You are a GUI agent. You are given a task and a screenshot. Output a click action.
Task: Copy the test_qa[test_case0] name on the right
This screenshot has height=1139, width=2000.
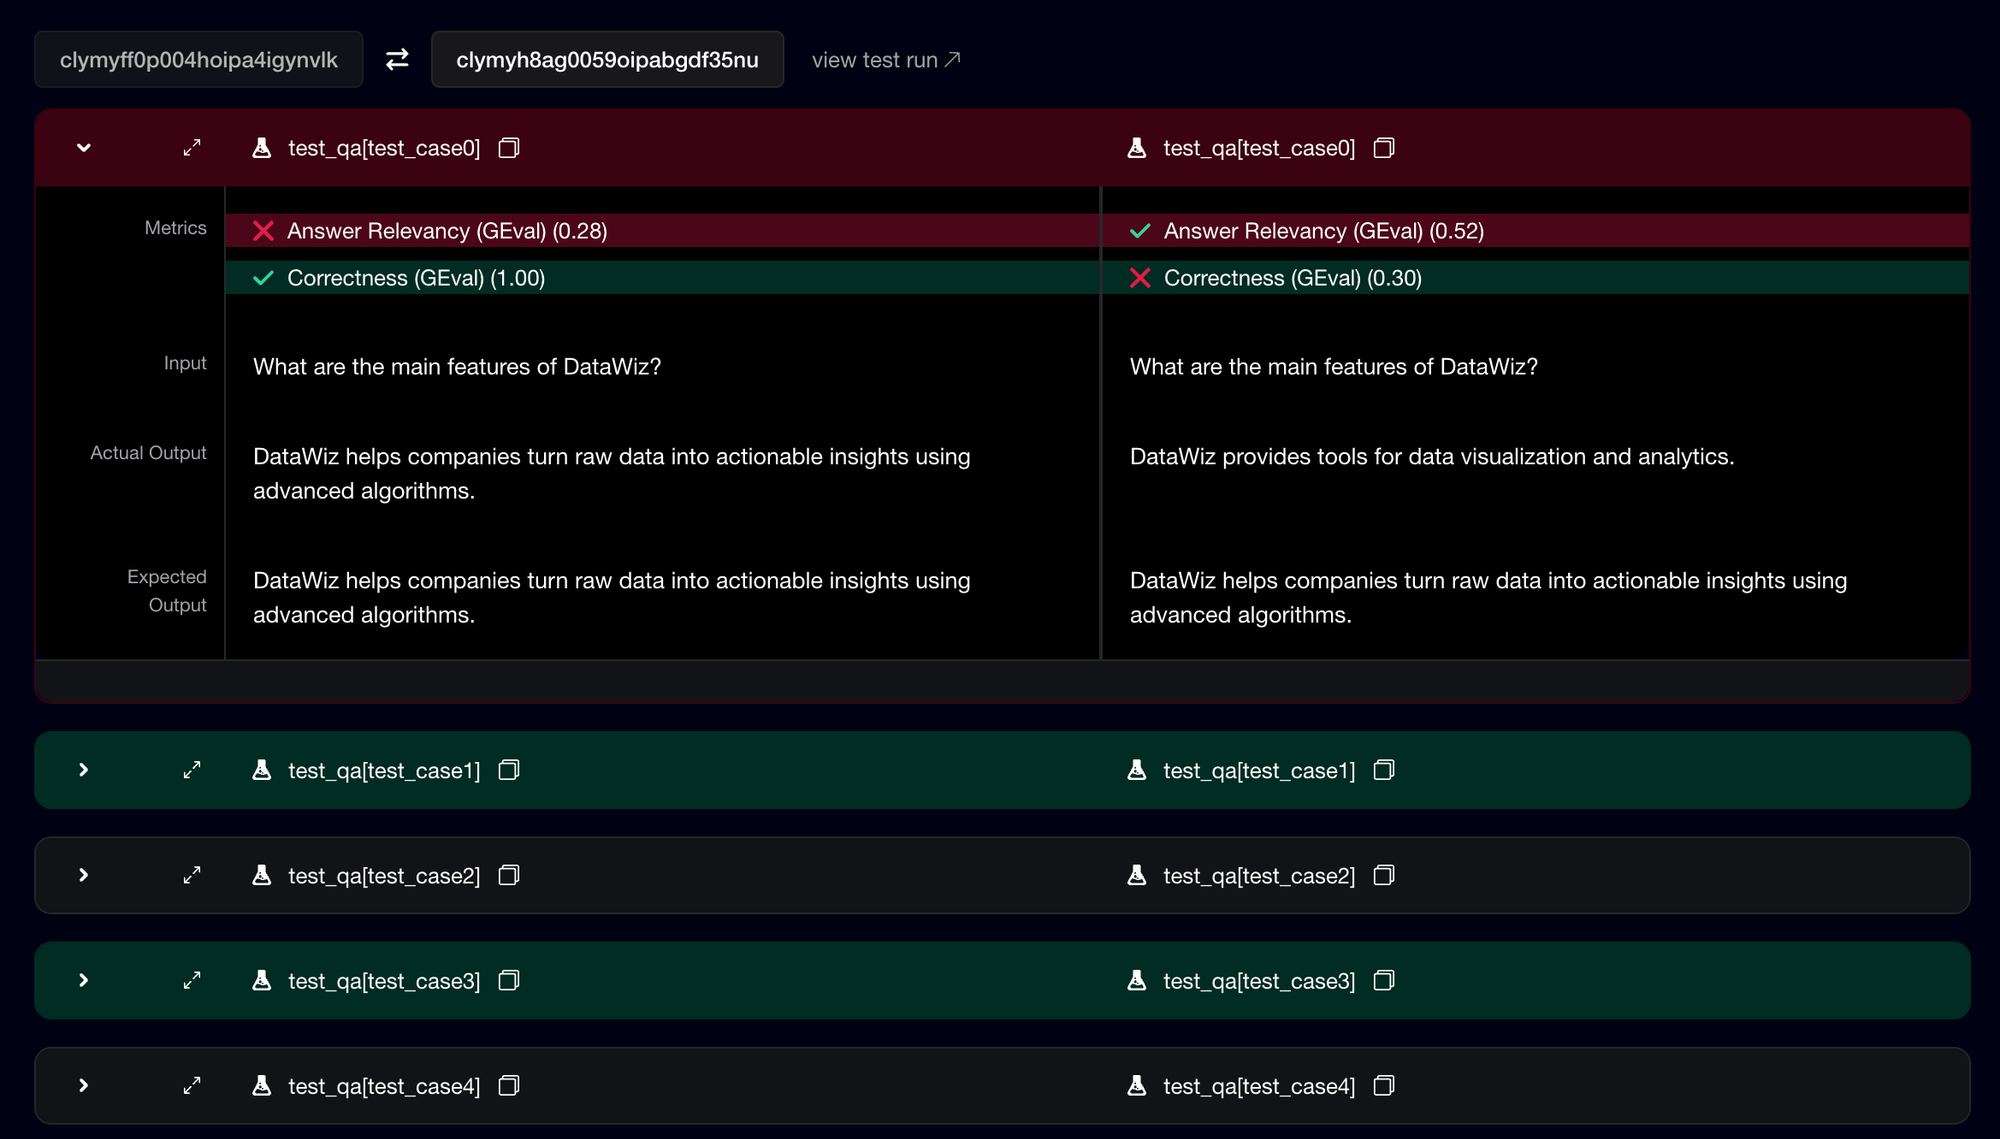(1384, 147)
